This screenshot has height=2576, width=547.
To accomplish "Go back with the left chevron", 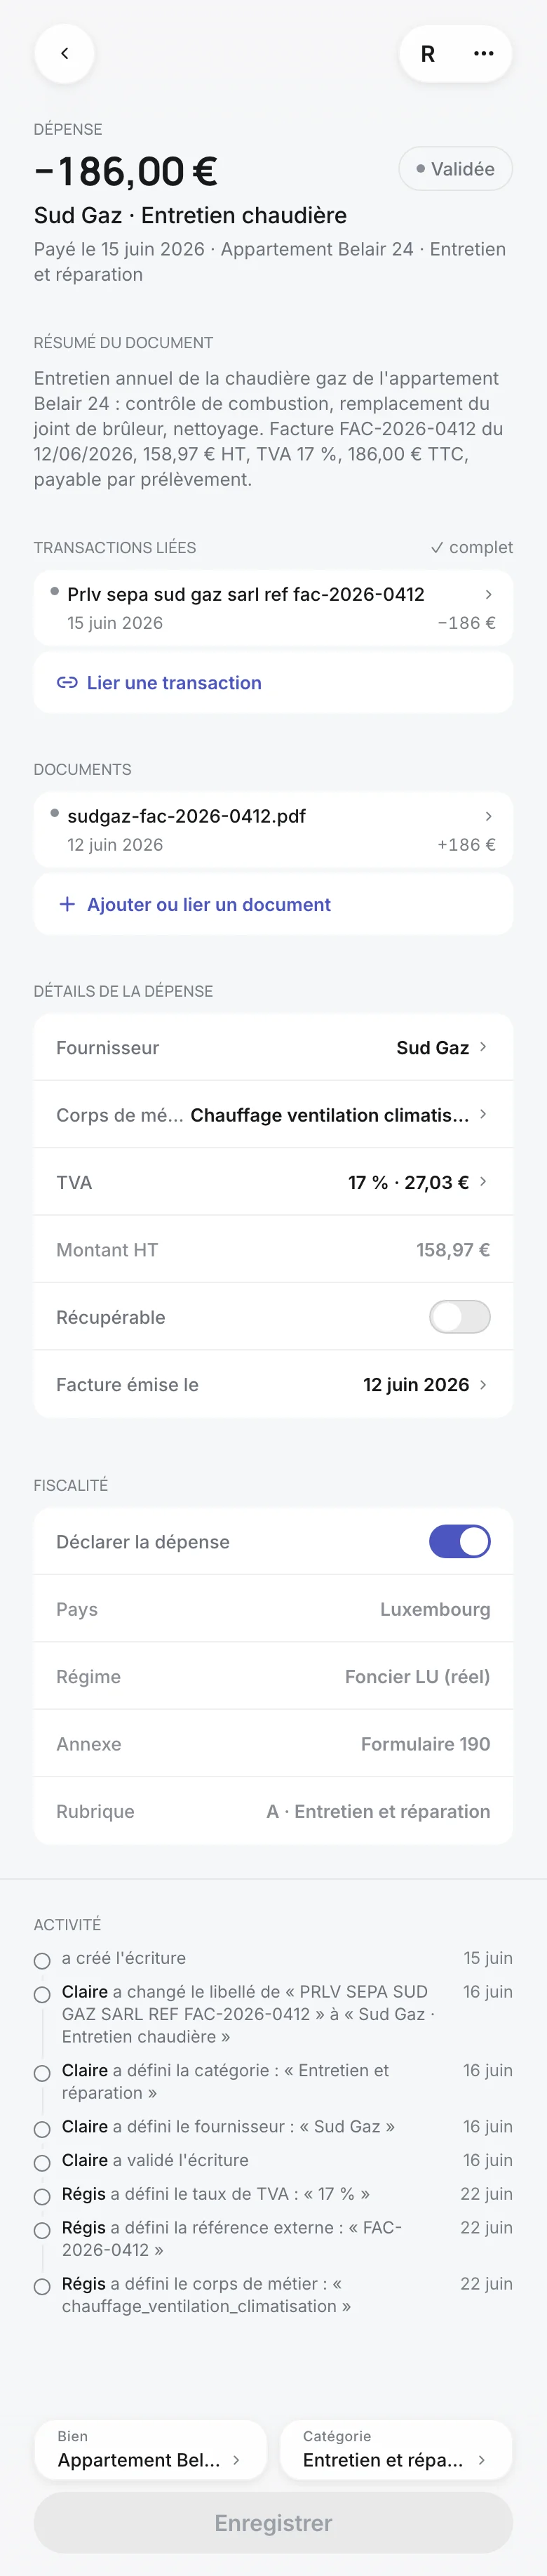I will tap(64, 53).
